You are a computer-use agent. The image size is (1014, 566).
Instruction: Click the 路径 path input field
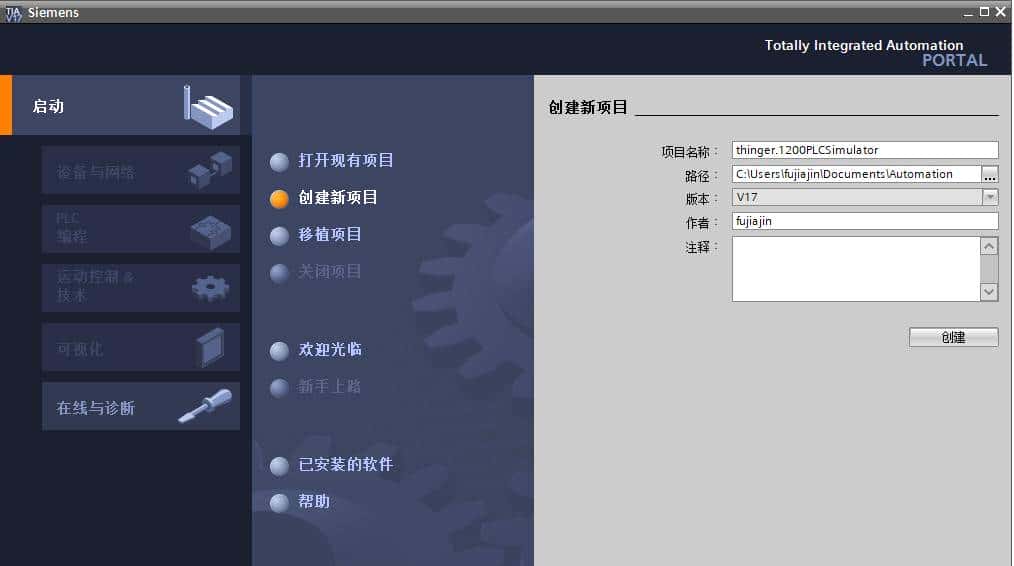(x=857, y=174)
